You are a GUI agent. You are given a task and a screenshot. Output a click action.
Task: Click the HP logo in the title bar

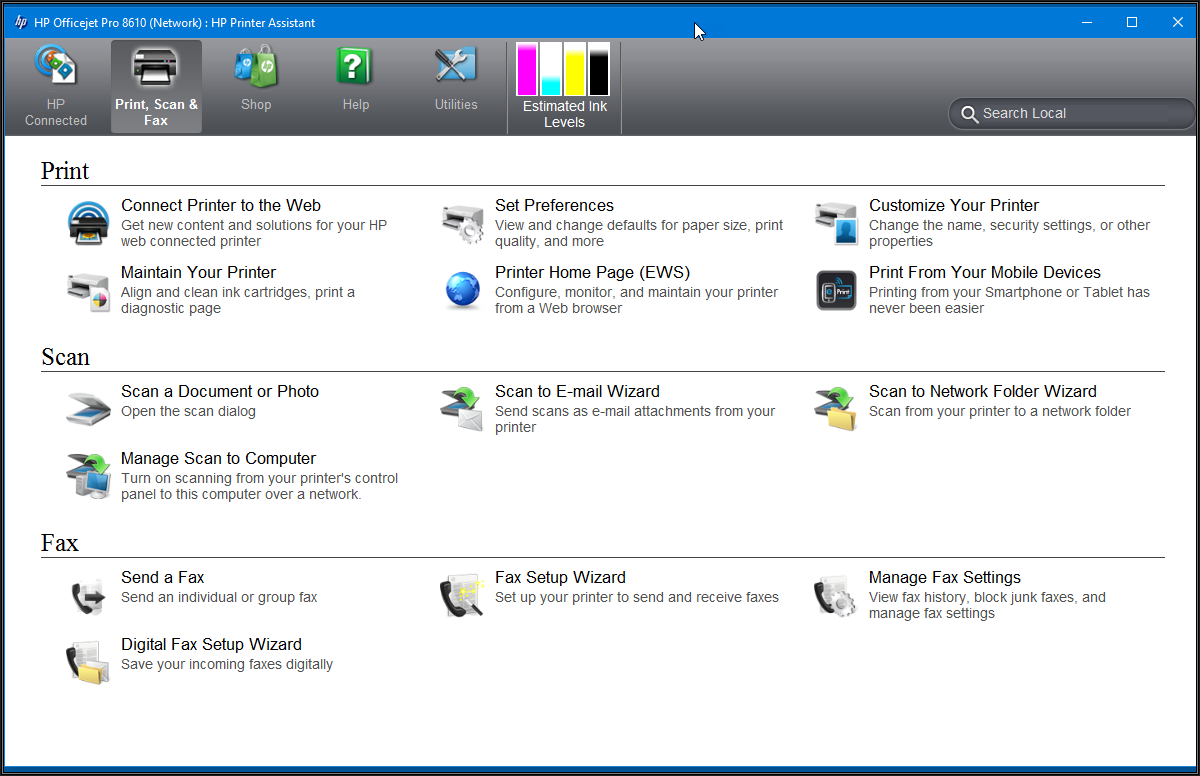(21, 22)
